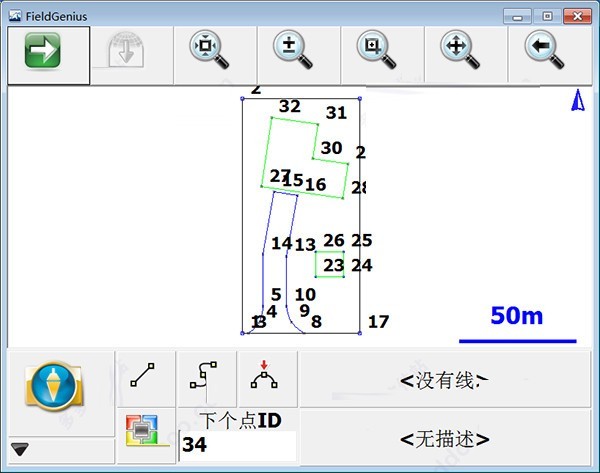600x473 pixels.
Task: Close the FieldGenius window
Action: (577, 16)
